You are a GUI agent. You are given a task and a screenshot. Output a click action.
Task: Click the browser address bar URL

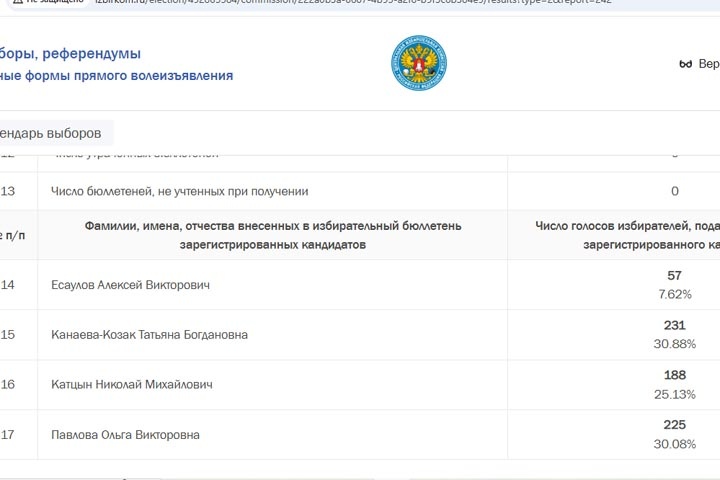point(354,2)
